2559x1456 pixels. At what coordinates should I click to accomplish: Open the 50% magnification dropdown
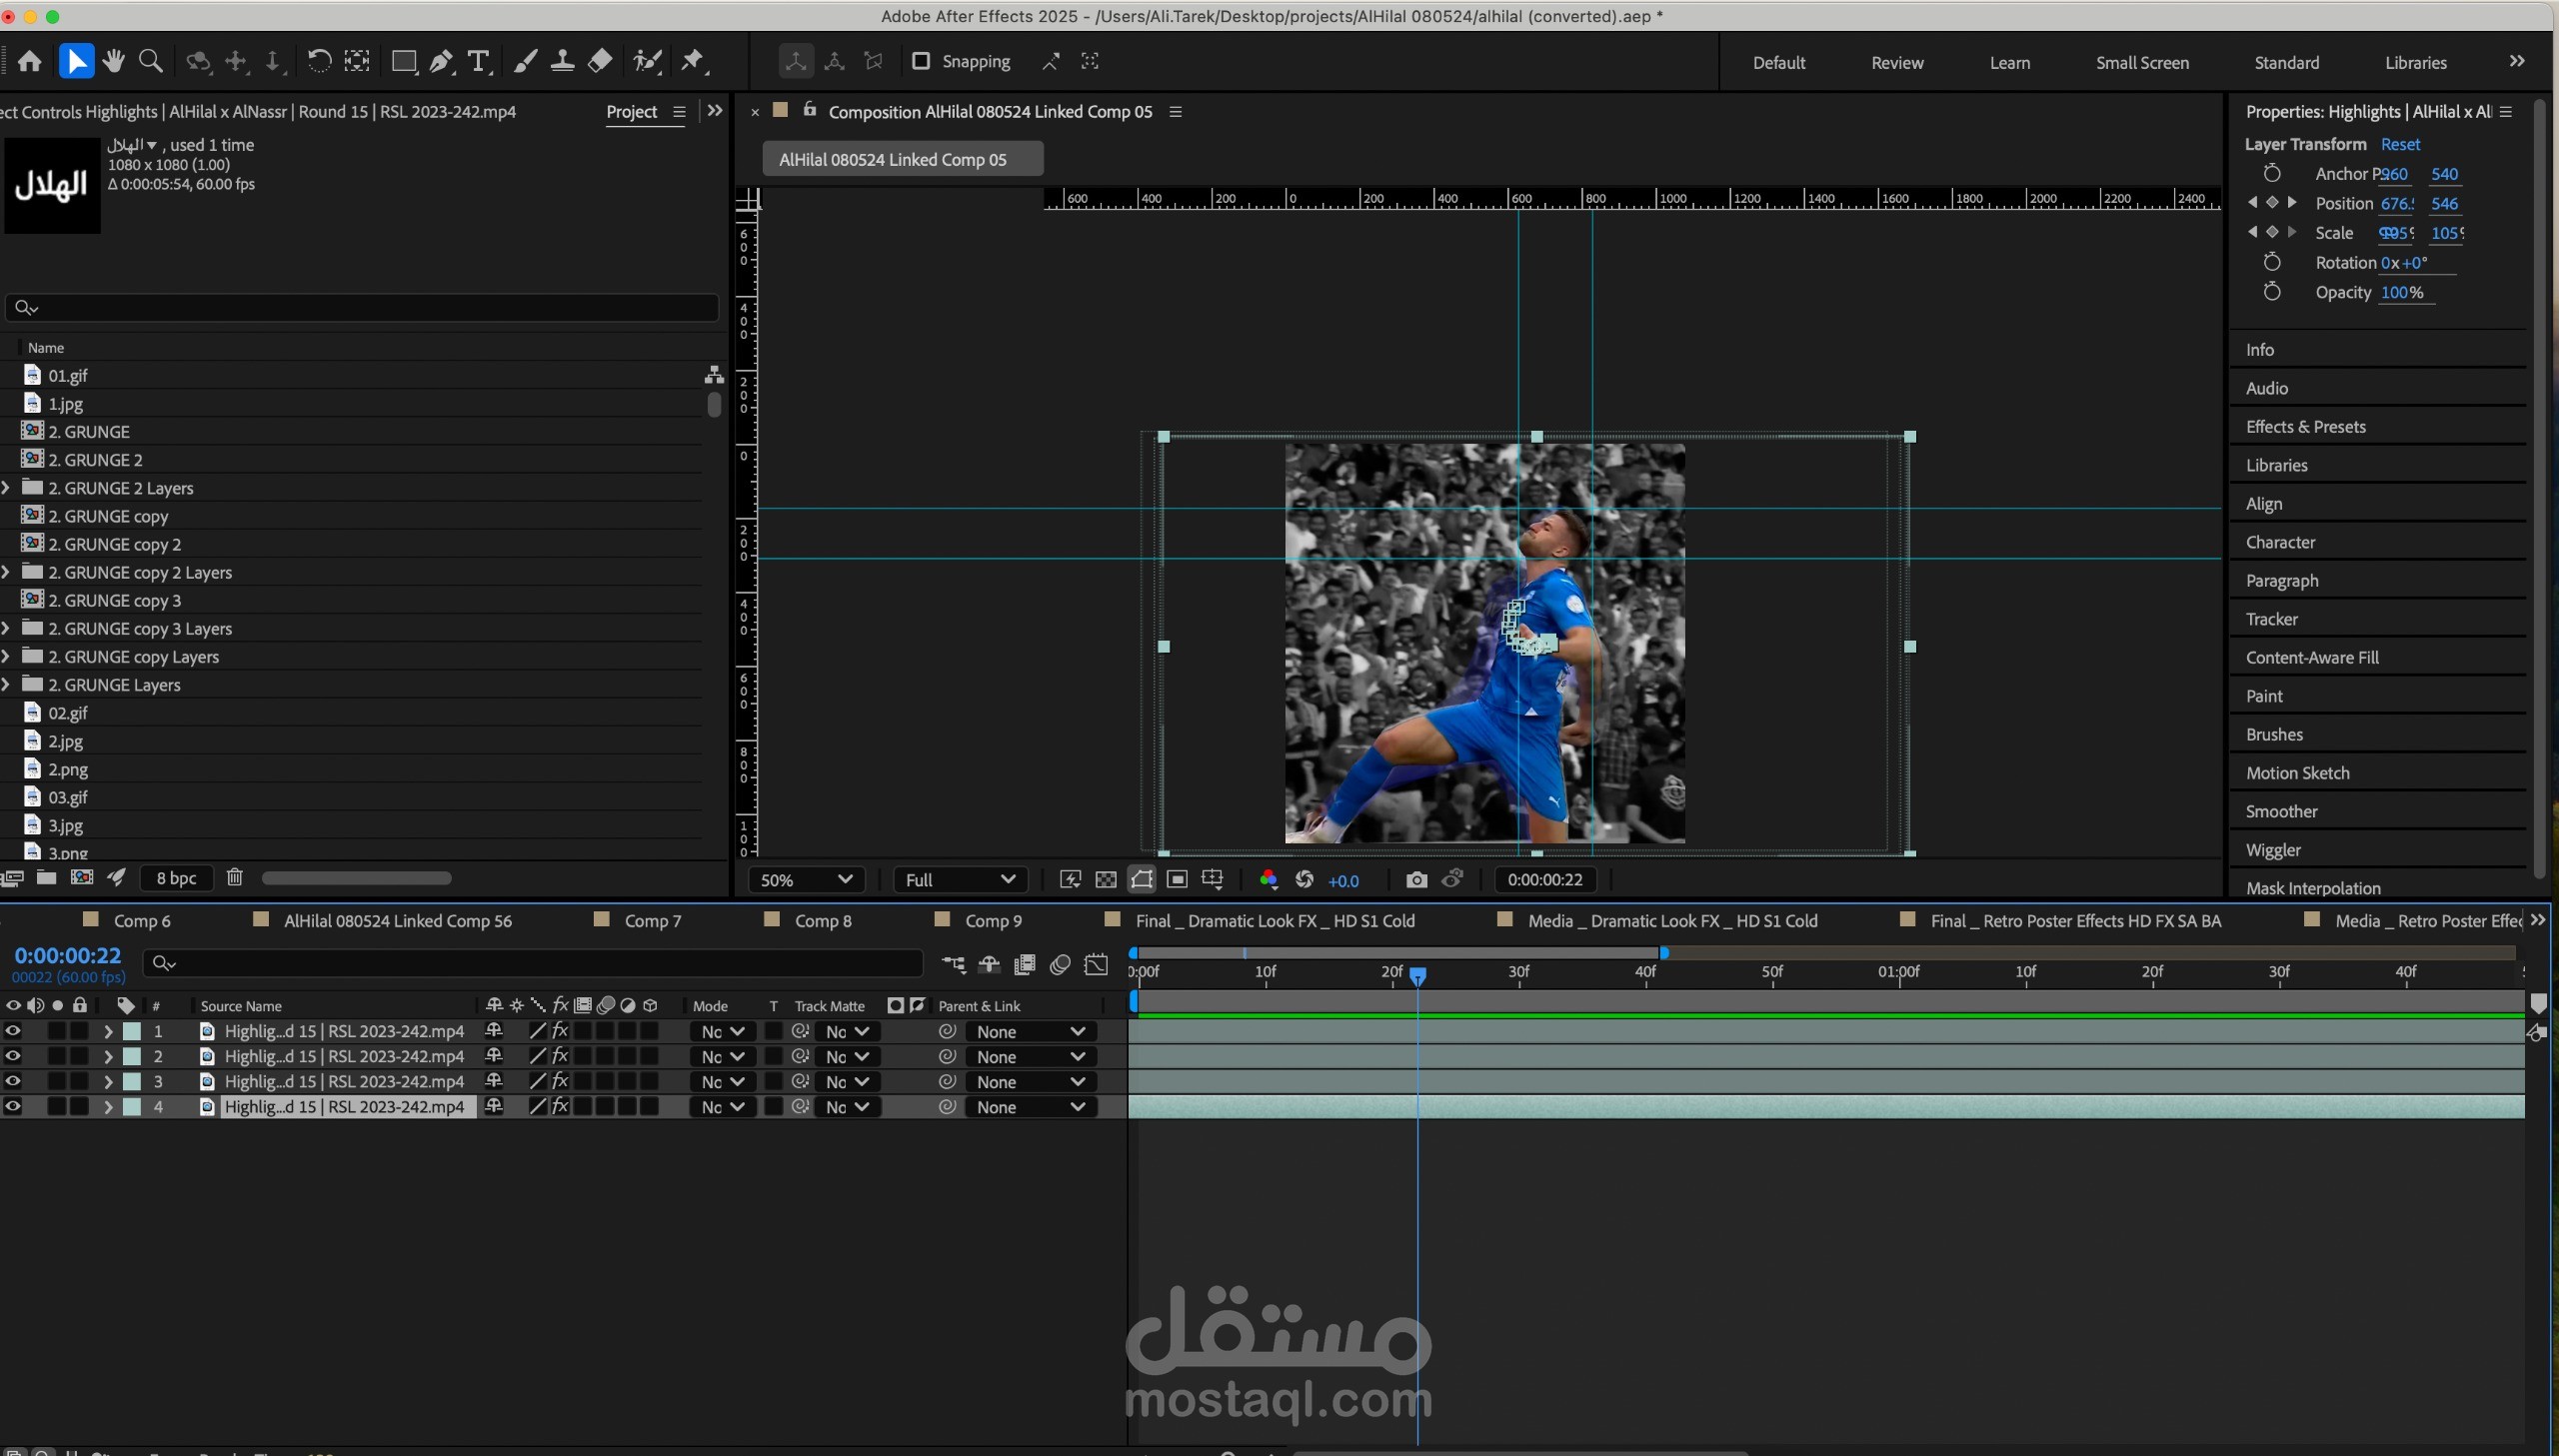pos(806,880)
